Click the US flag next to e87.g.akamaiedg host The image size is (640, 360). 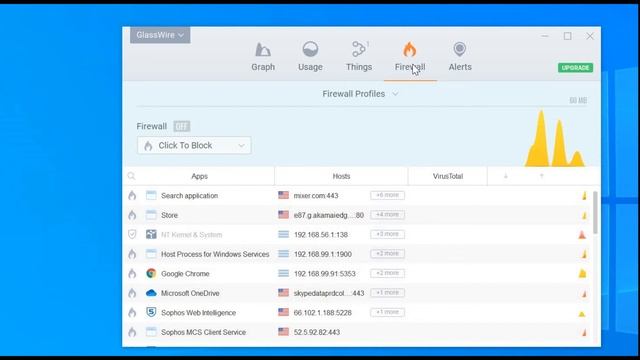click(x=283, y=215)
